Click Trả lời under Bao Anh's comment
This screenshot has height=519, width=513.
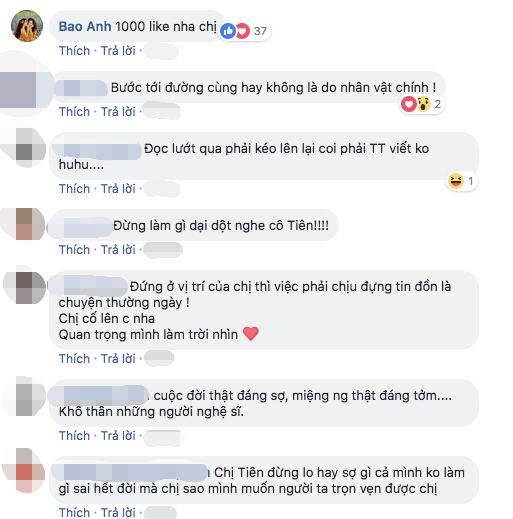[118, 51]
